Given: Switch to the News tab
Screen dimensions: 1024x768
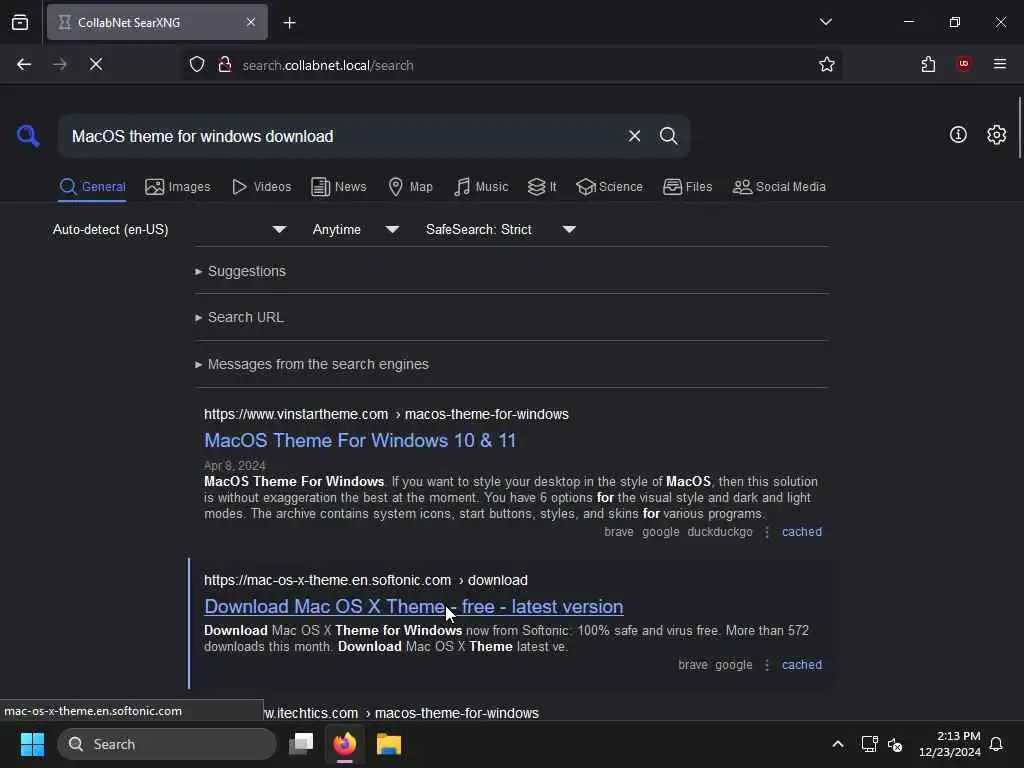Looking at the screenshot, I should point(339,187).
